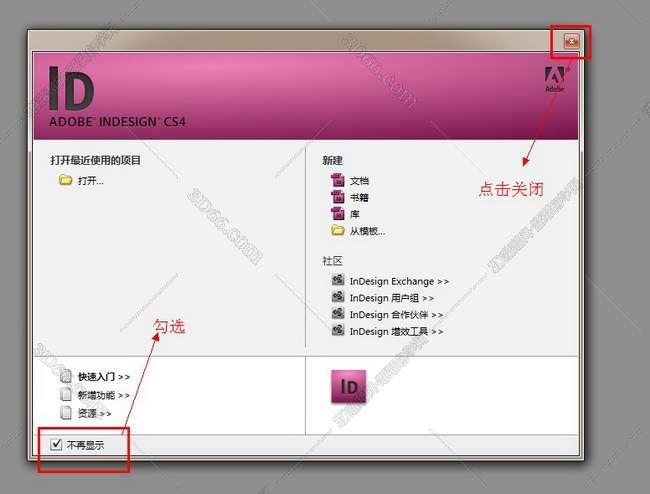Click the folder icon beside 打开...
Viewport: 650px width, 494px height.
(65, 180)
